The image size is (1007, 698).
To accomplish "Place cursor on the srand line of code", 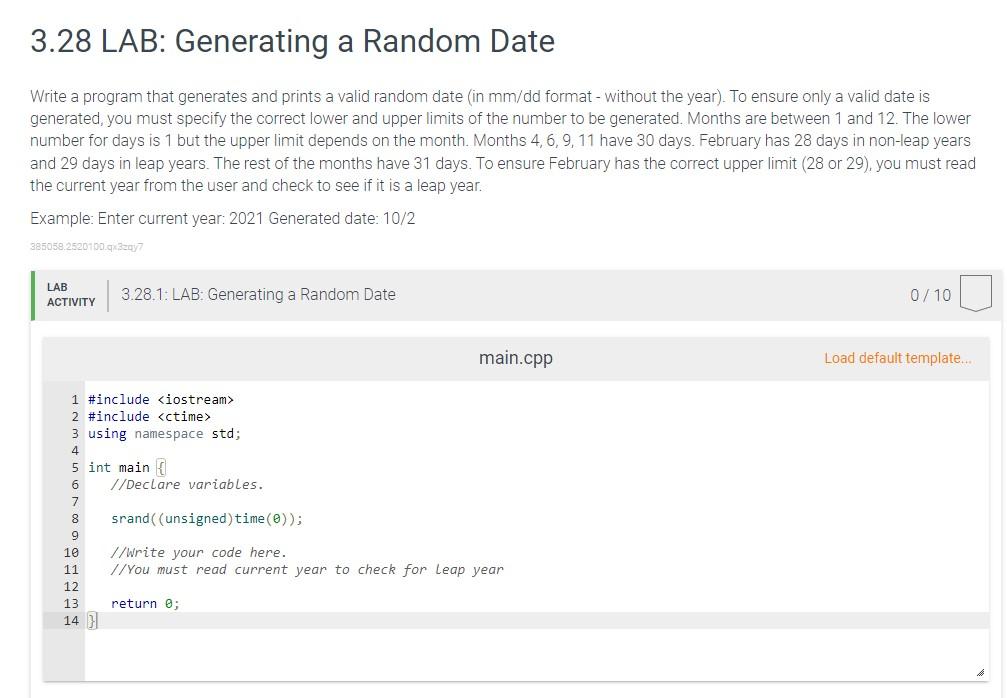I will click(x=206, y=519).
